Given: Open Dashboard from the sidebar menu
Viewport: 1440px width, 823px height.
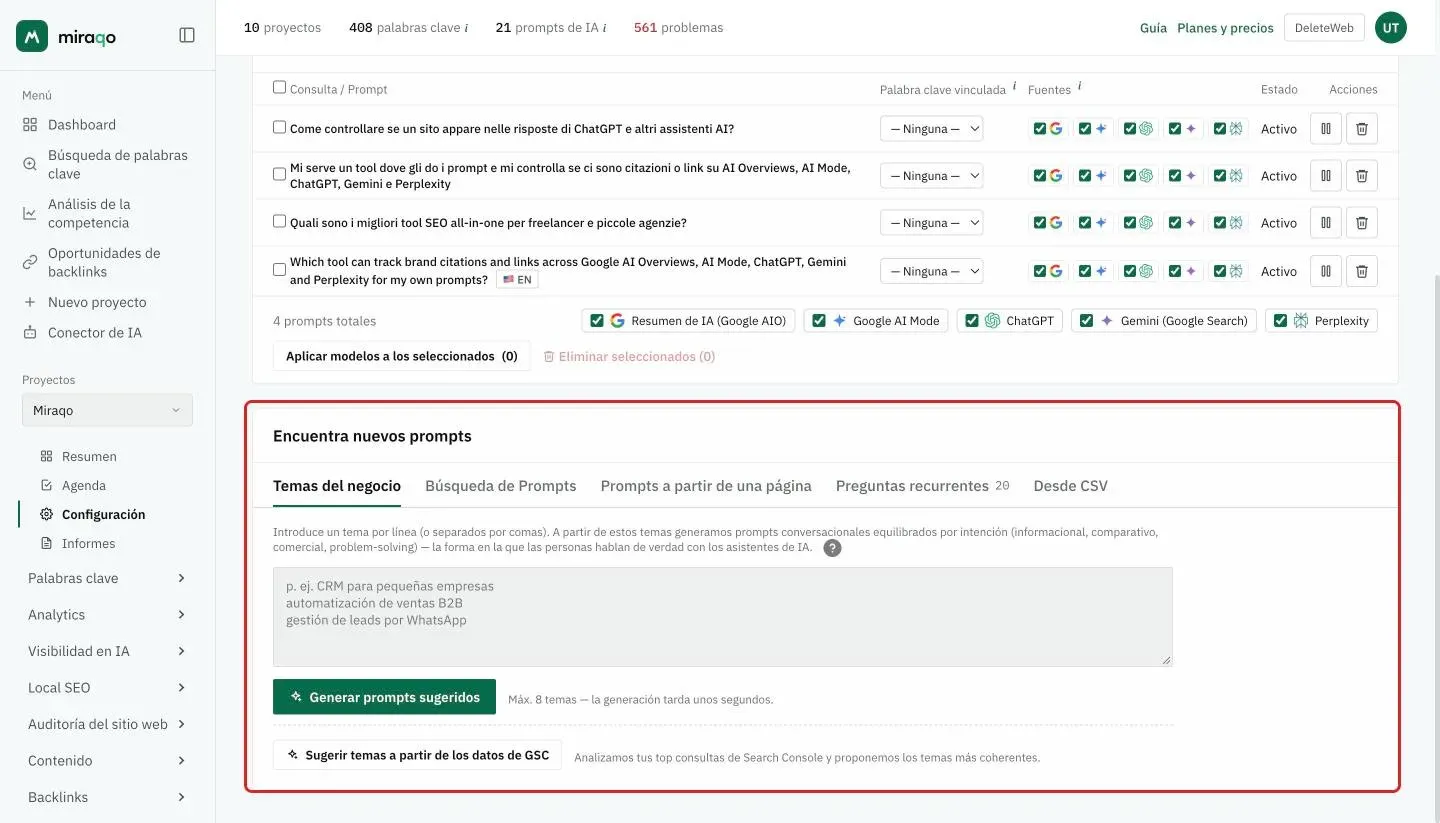Looking at the screenshot, I should coord(82,125).
